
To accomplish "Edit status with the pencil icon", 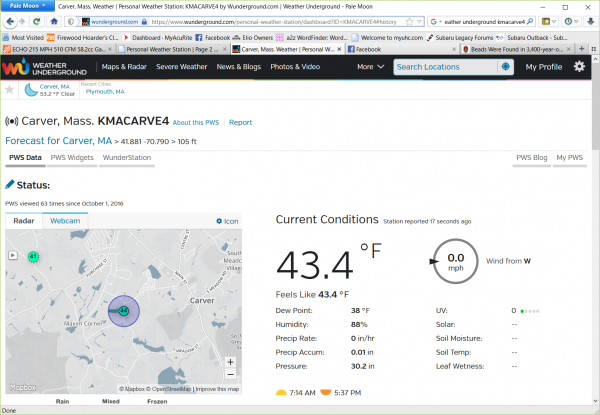I will click(10, 184).
